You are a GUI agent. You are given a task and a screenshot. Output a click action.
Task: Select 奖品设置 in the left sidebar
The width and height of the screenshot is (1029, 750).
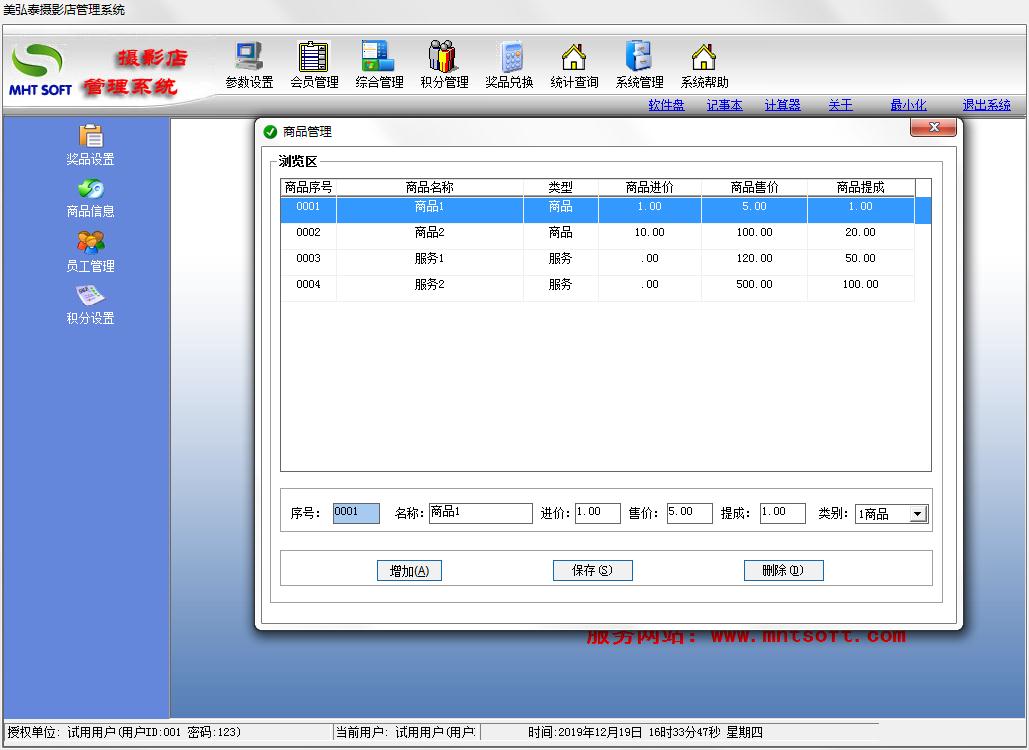click(91, 145)
